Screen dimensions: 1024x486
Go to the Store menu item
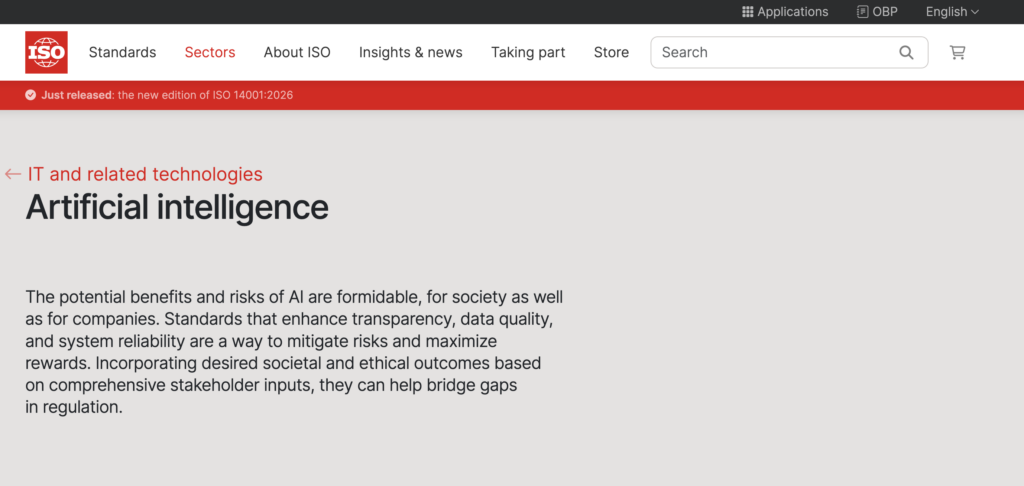point(611,52)
